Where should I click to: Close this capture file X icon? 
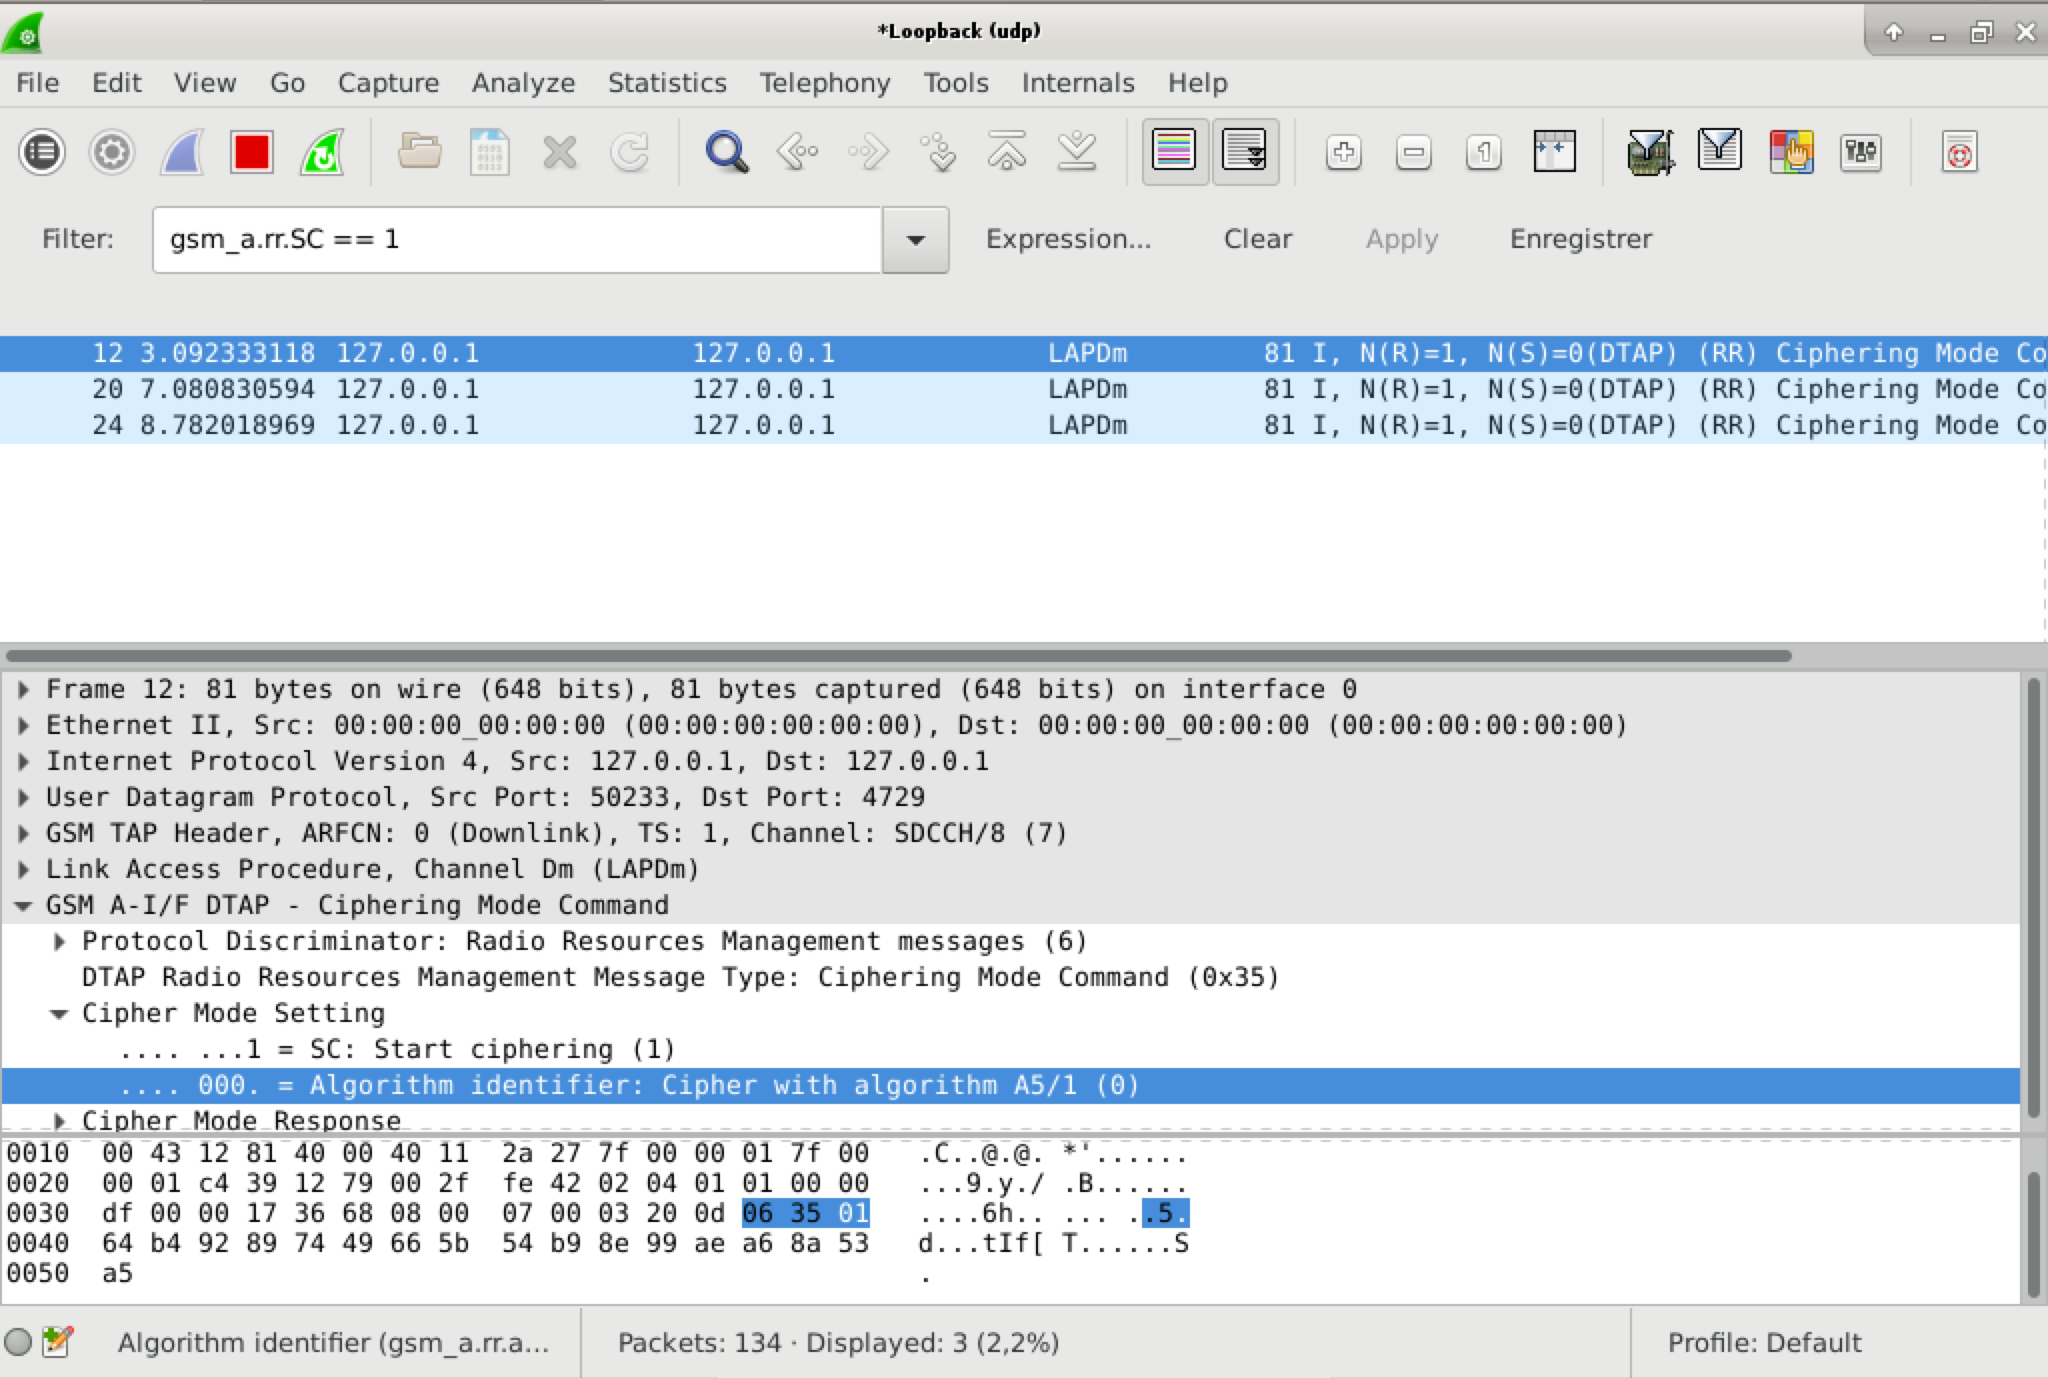tap(560, 153)
